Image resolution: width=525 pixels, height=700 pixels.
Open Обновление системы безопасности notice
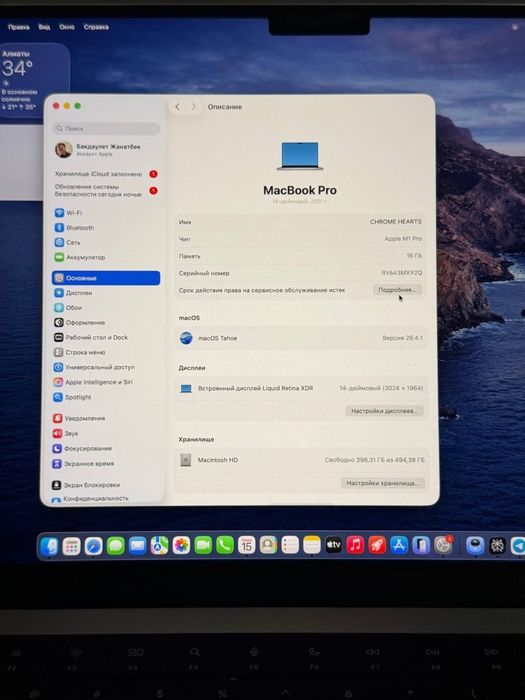[106, 191]
